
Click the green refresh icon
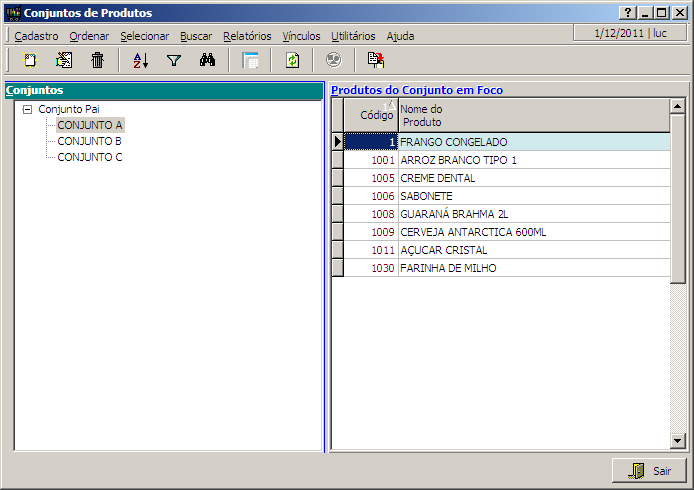[x=292, y=60]
